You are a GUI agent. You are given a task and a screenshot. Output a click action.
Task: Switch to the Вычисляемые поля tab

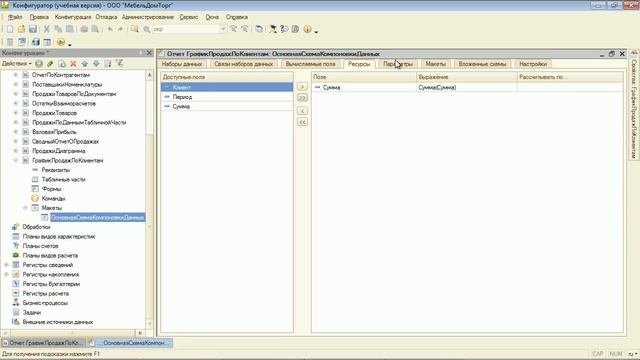coord(310,64)
